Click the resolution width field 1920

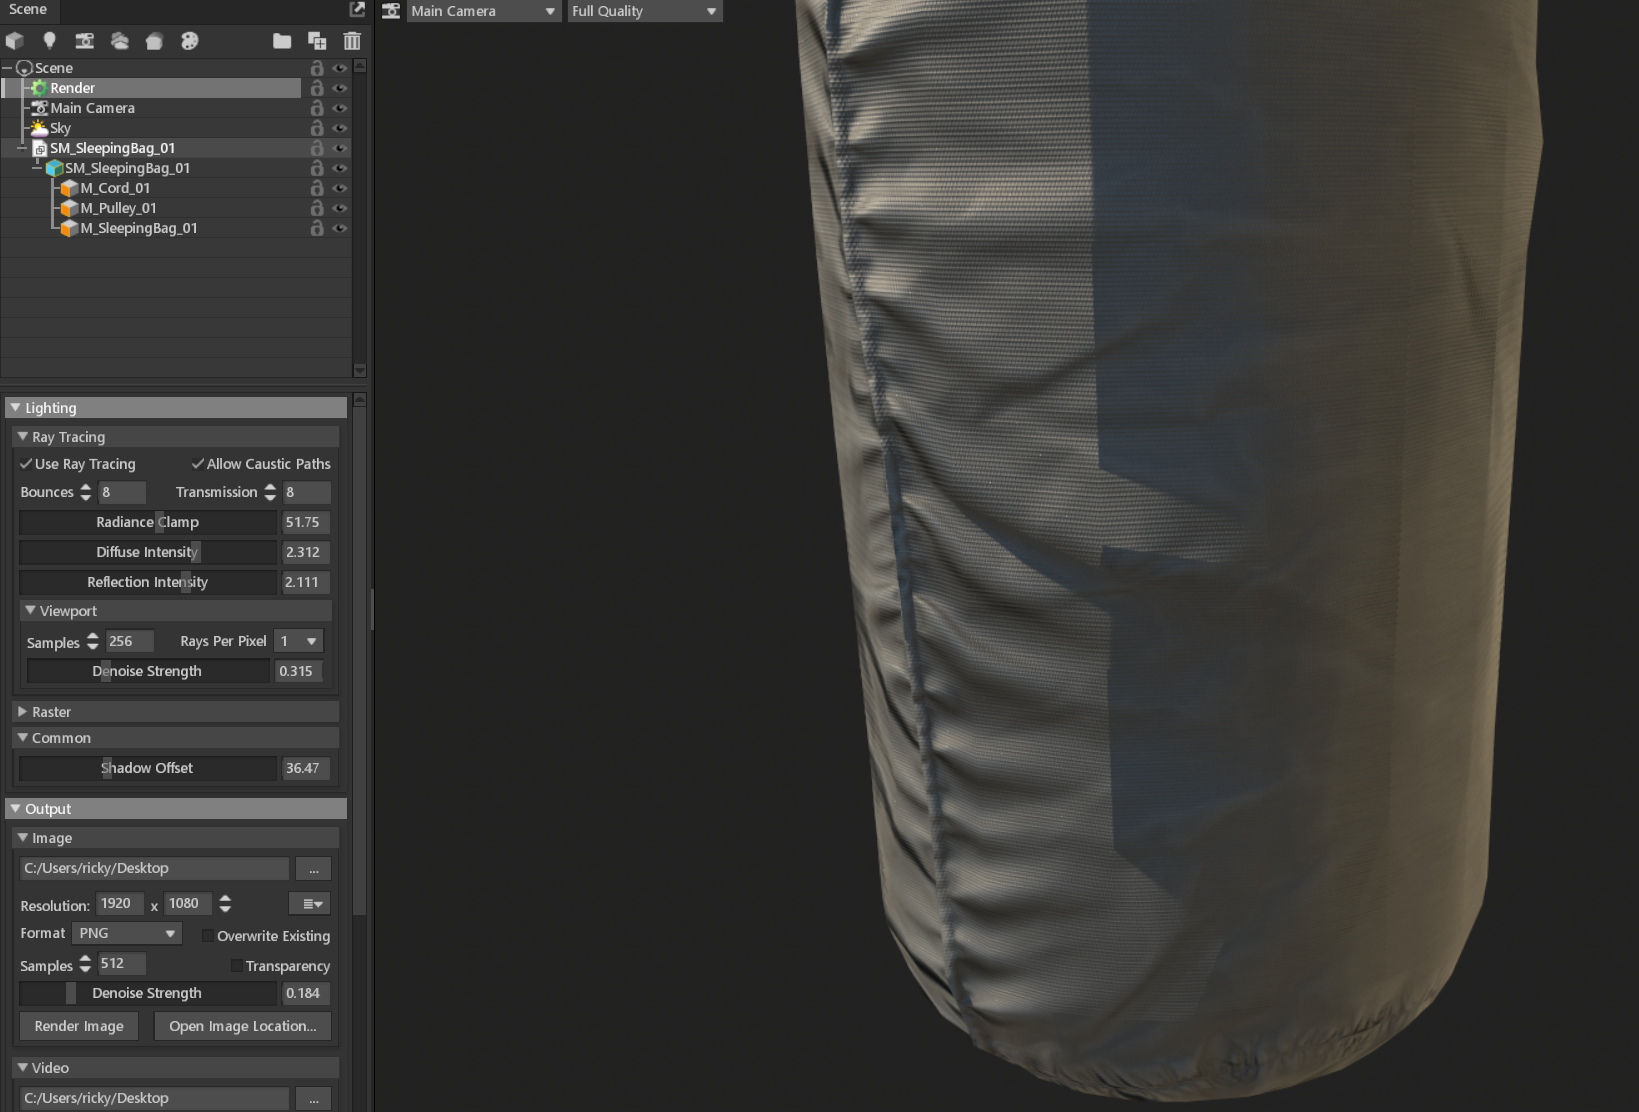[x=119, y=904]
